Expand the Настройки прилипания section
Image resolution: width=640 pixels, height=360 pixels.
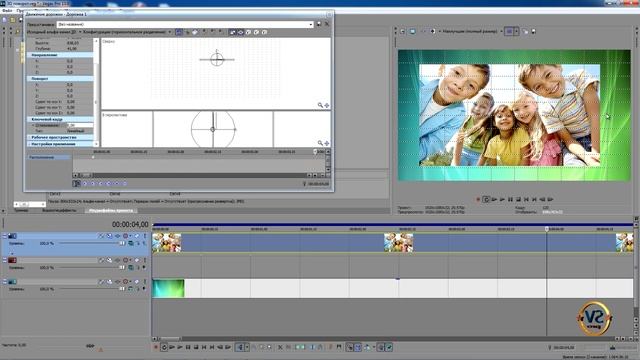coord(60,144)
